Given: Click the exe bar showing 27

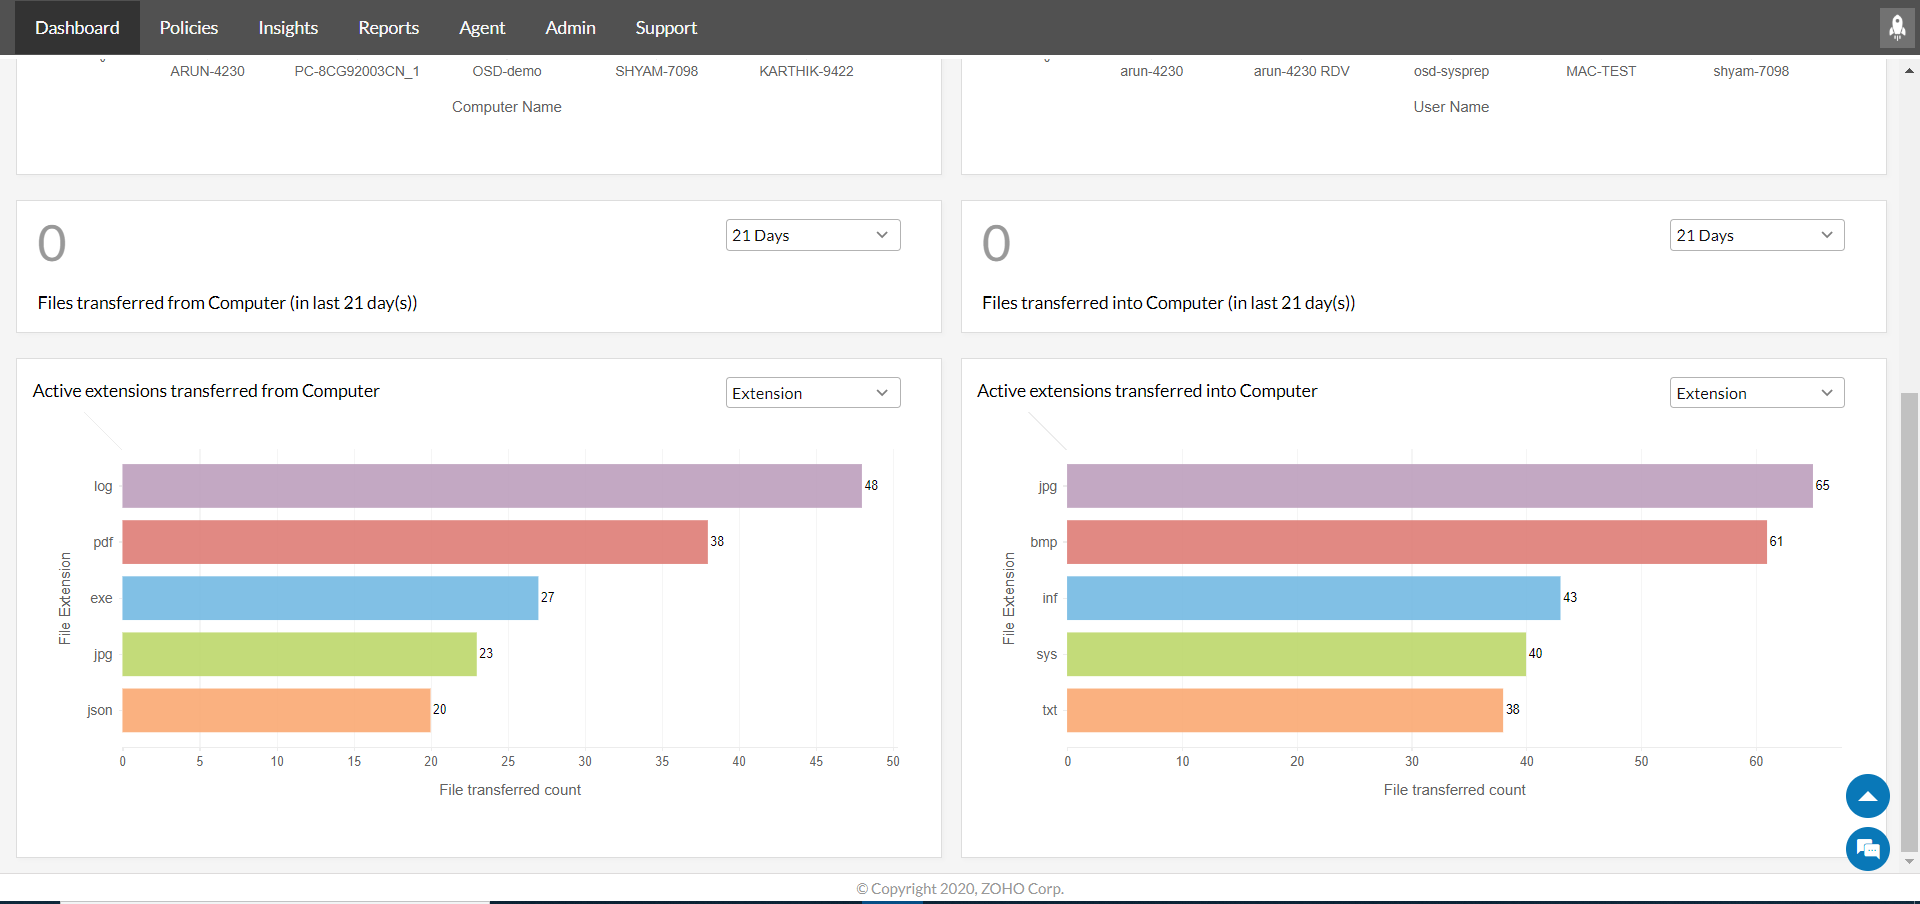Looking at the screenshot, I should 330,598.
